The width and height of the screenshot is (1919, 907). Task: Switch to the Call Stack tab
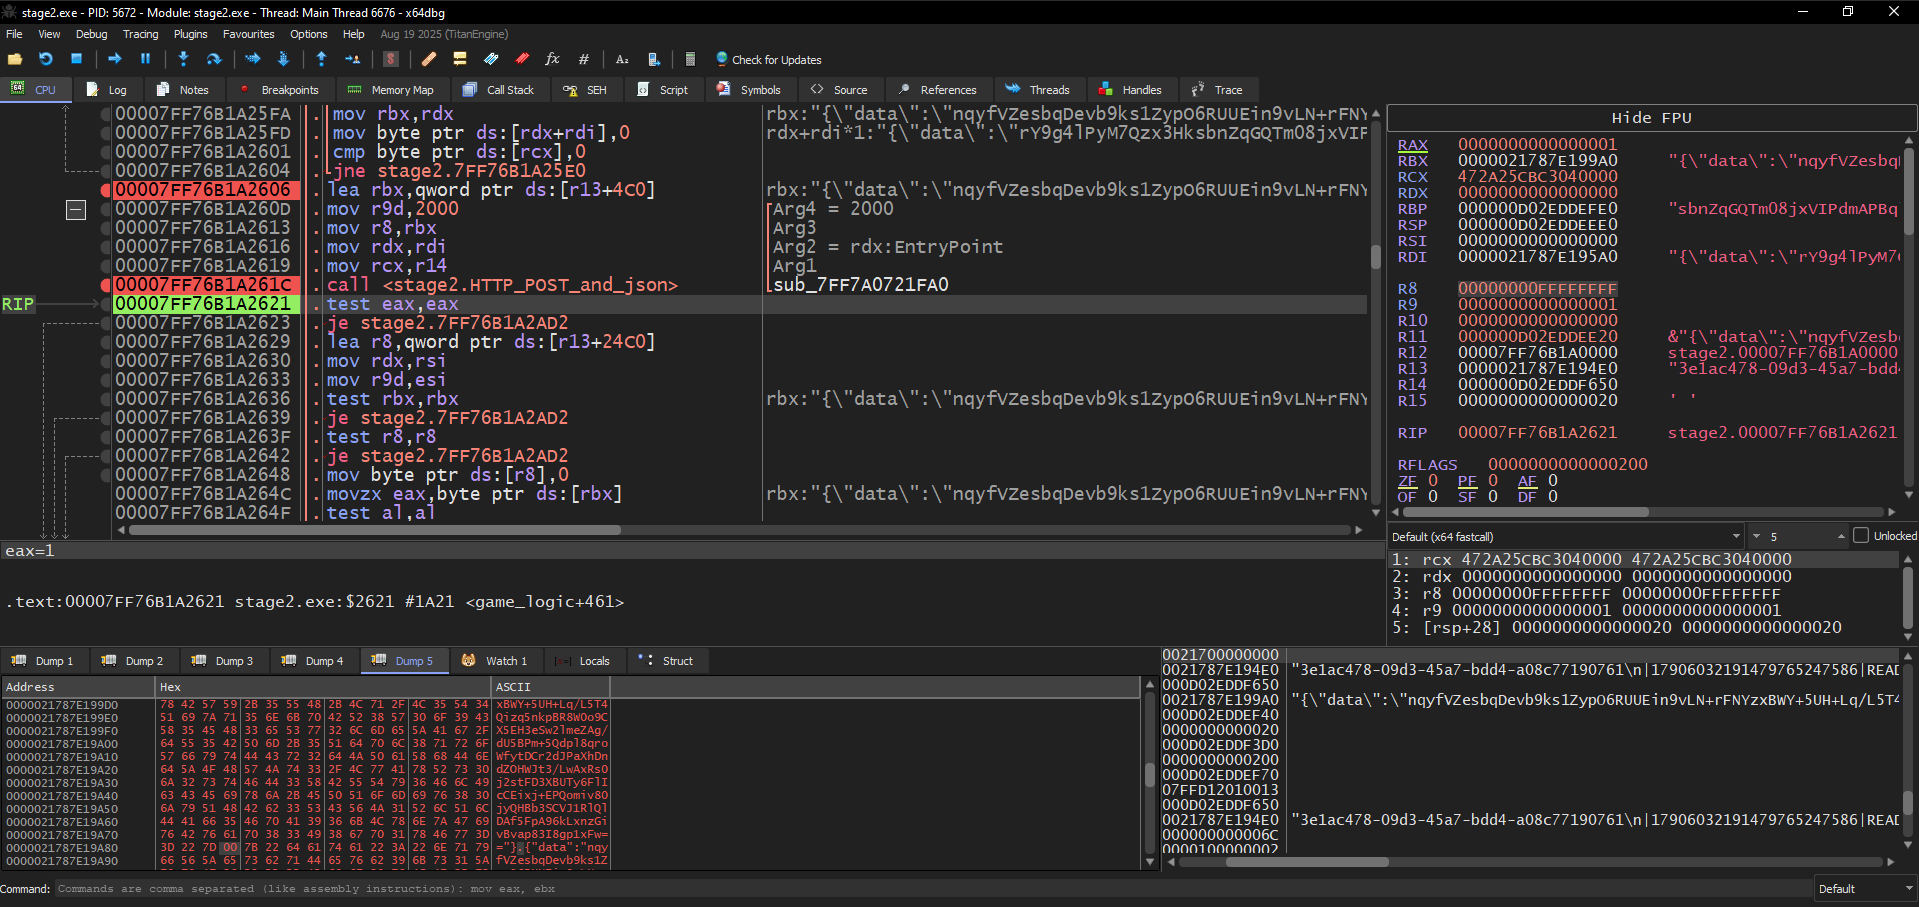coord(498,90)
